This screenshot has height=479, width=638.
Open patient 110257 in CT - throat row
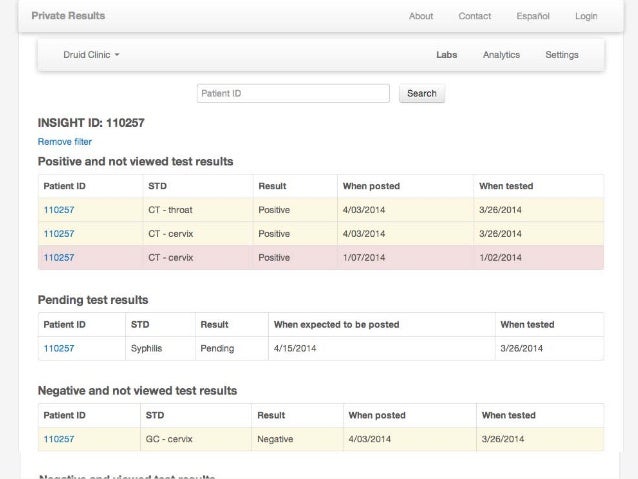point(59,210)
